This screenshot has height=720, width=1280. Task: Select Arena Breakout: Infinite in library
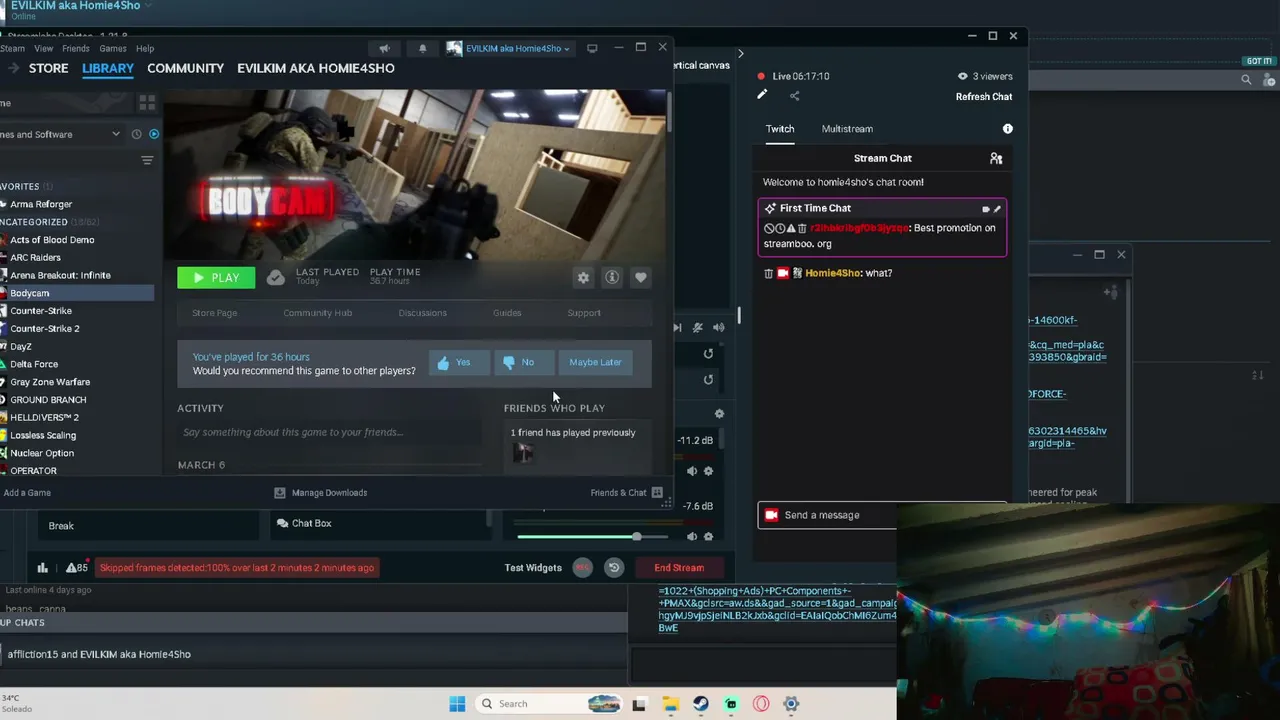(x=60, y=275)
